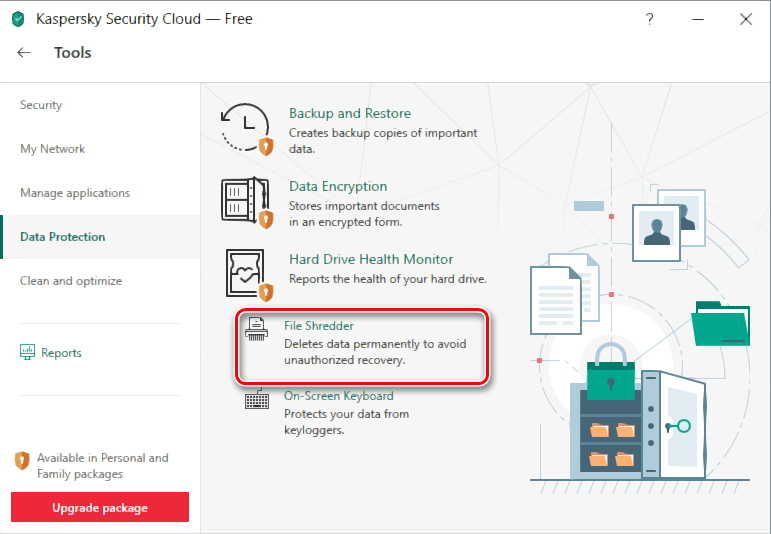Open the Security section

click(x=41, y=105)
